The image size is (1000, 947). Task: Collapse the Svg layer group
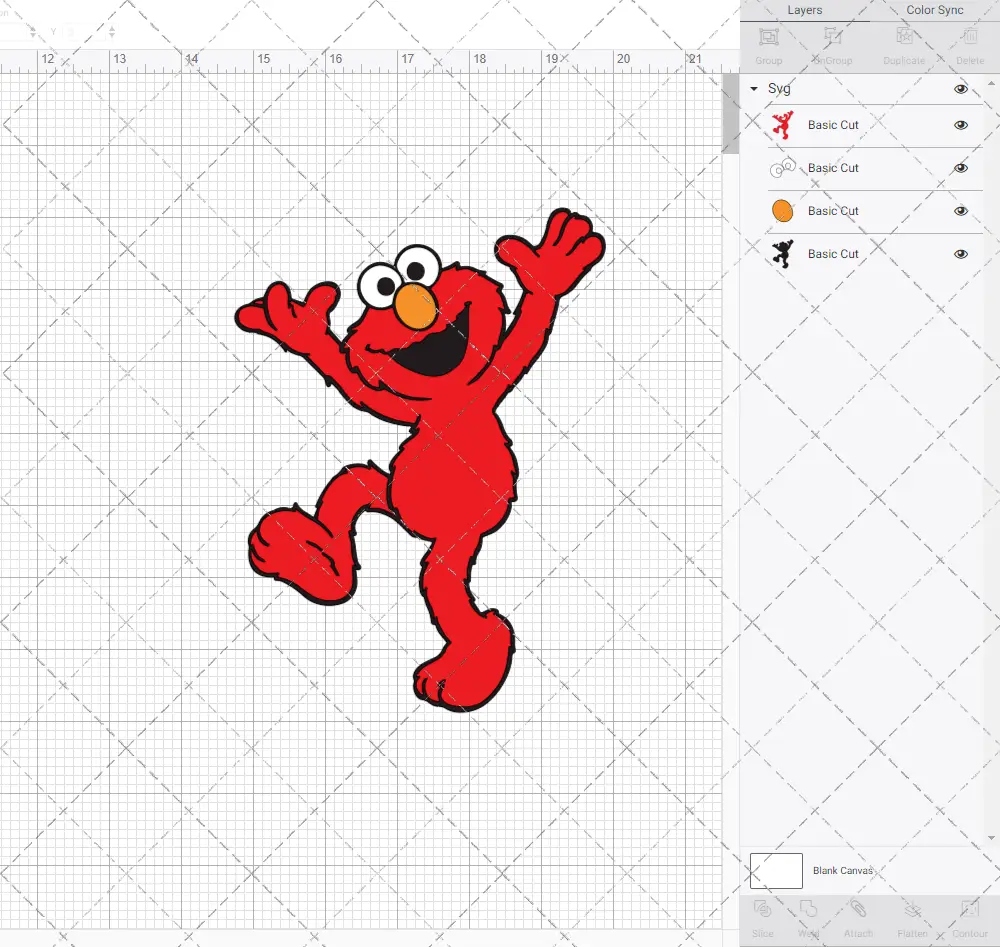(x=754, y=89)
